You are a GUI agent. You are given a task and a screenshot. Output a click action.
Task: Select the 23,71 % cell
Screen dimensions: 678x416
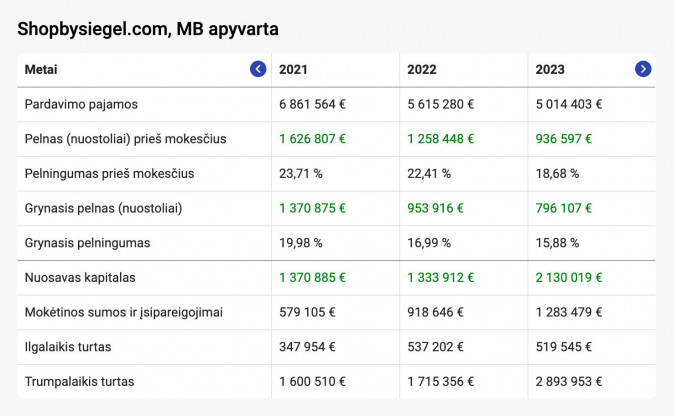[301, 174]
